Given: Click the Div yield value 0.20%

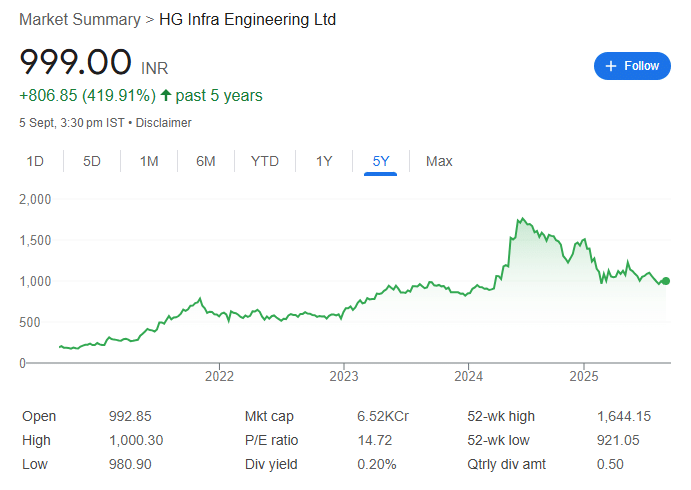Looking at the screenshot, I should click(377, 464).
